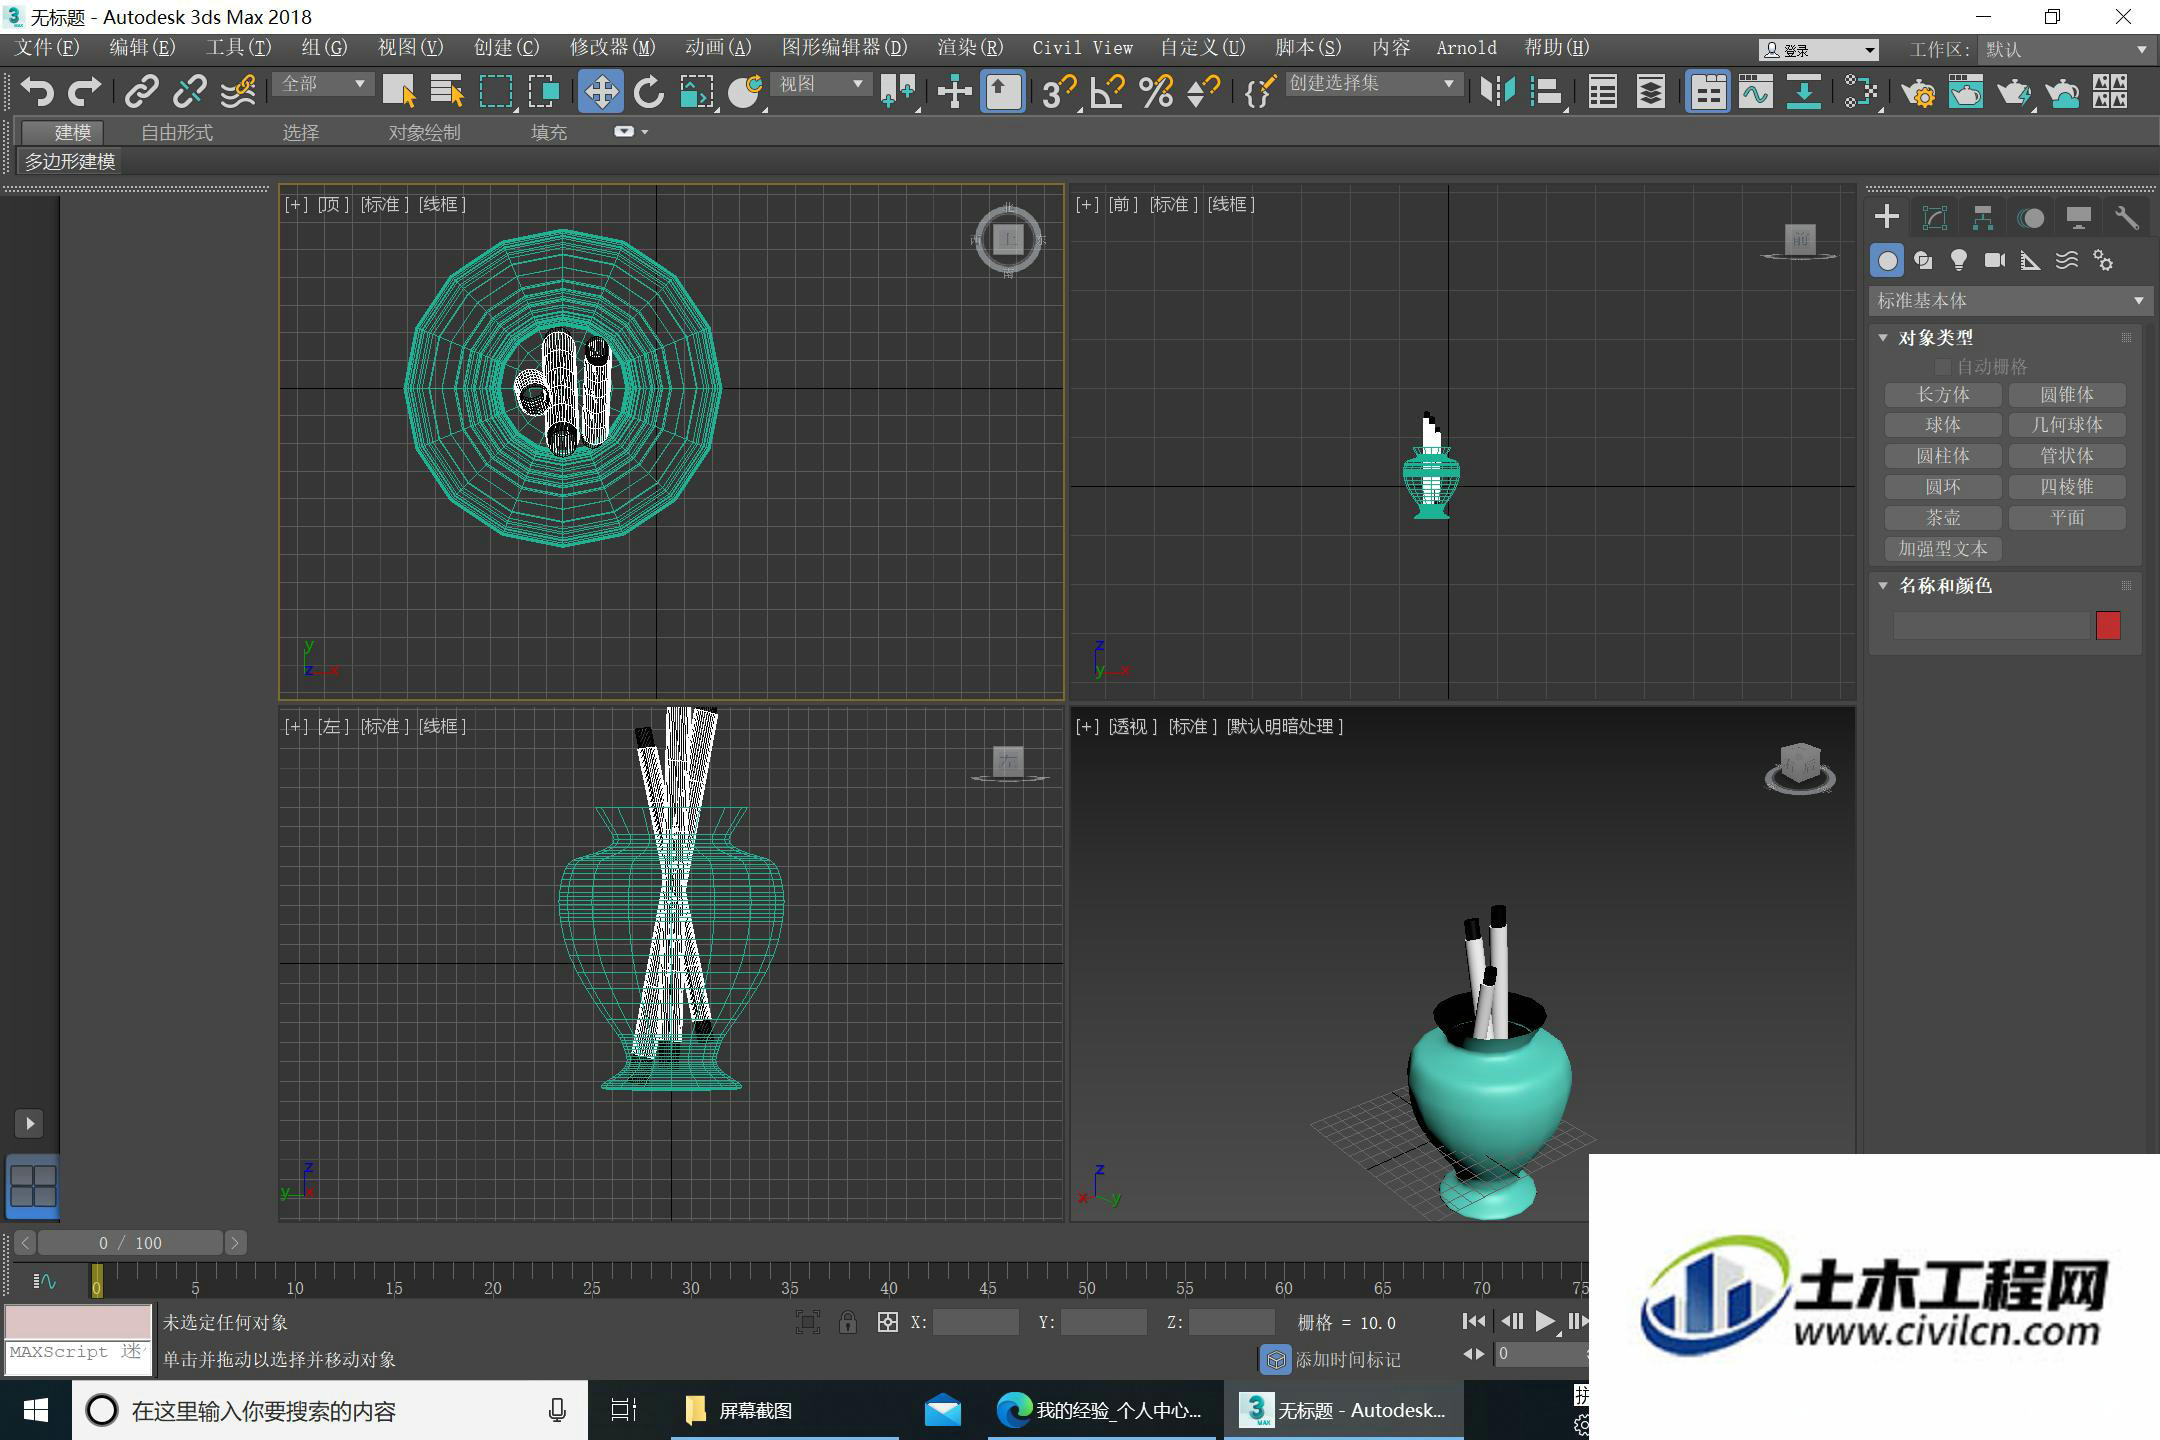Click the 0 / 100 time slider
Screen dimensions: 2160x1440
click(x=130, y=1243)
